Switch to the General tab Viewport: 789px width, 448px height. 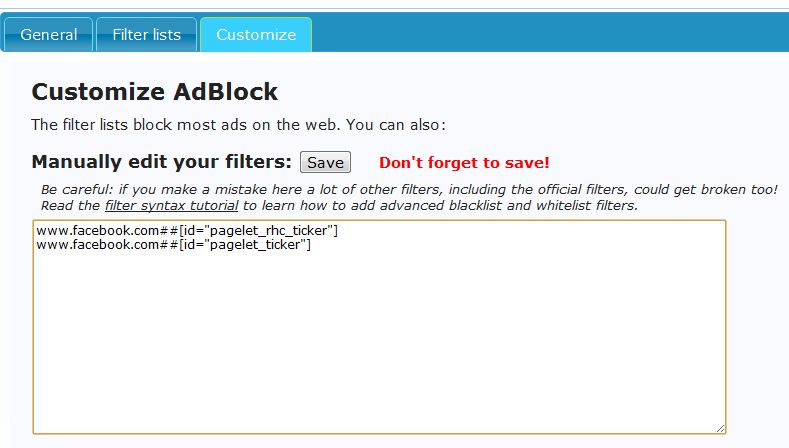click(48, 34)
